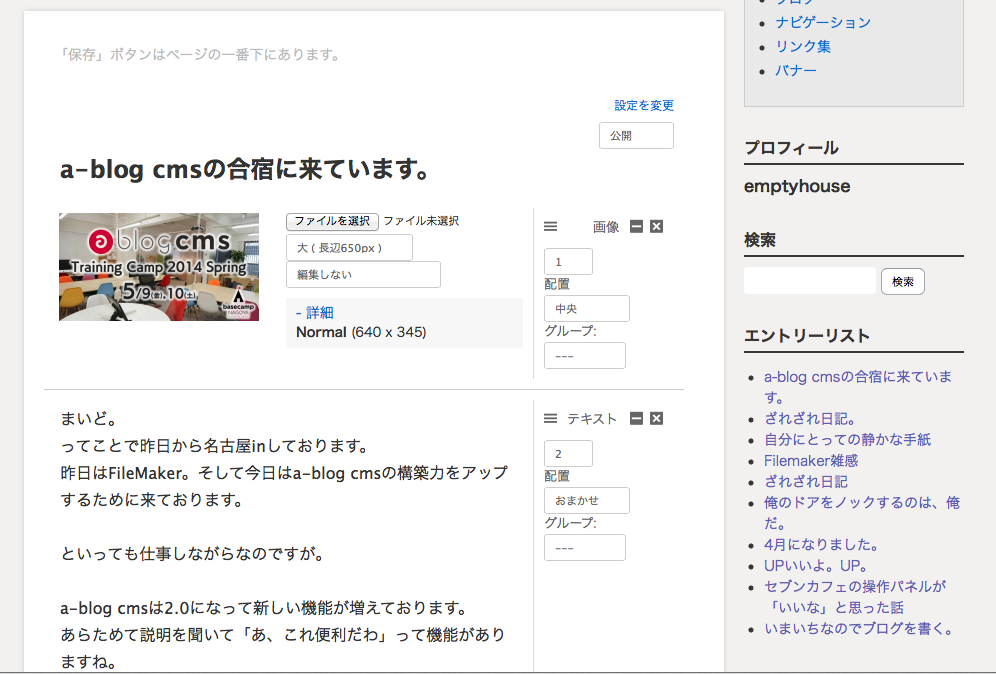
Task: Click the text line まいど。 in editor
Action: point(89,419)
